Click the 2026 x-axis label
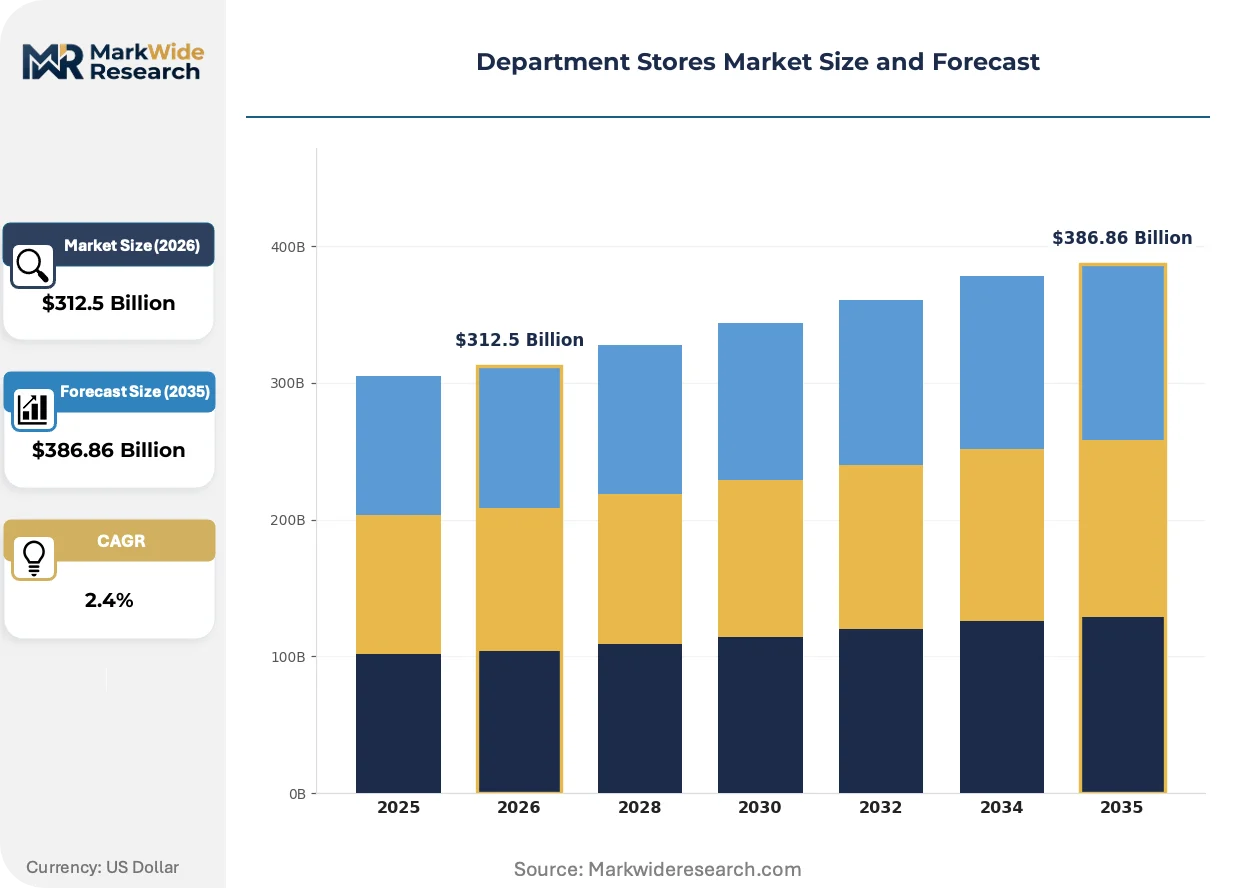Screen dimensions: 1257x888 [519, 808]
